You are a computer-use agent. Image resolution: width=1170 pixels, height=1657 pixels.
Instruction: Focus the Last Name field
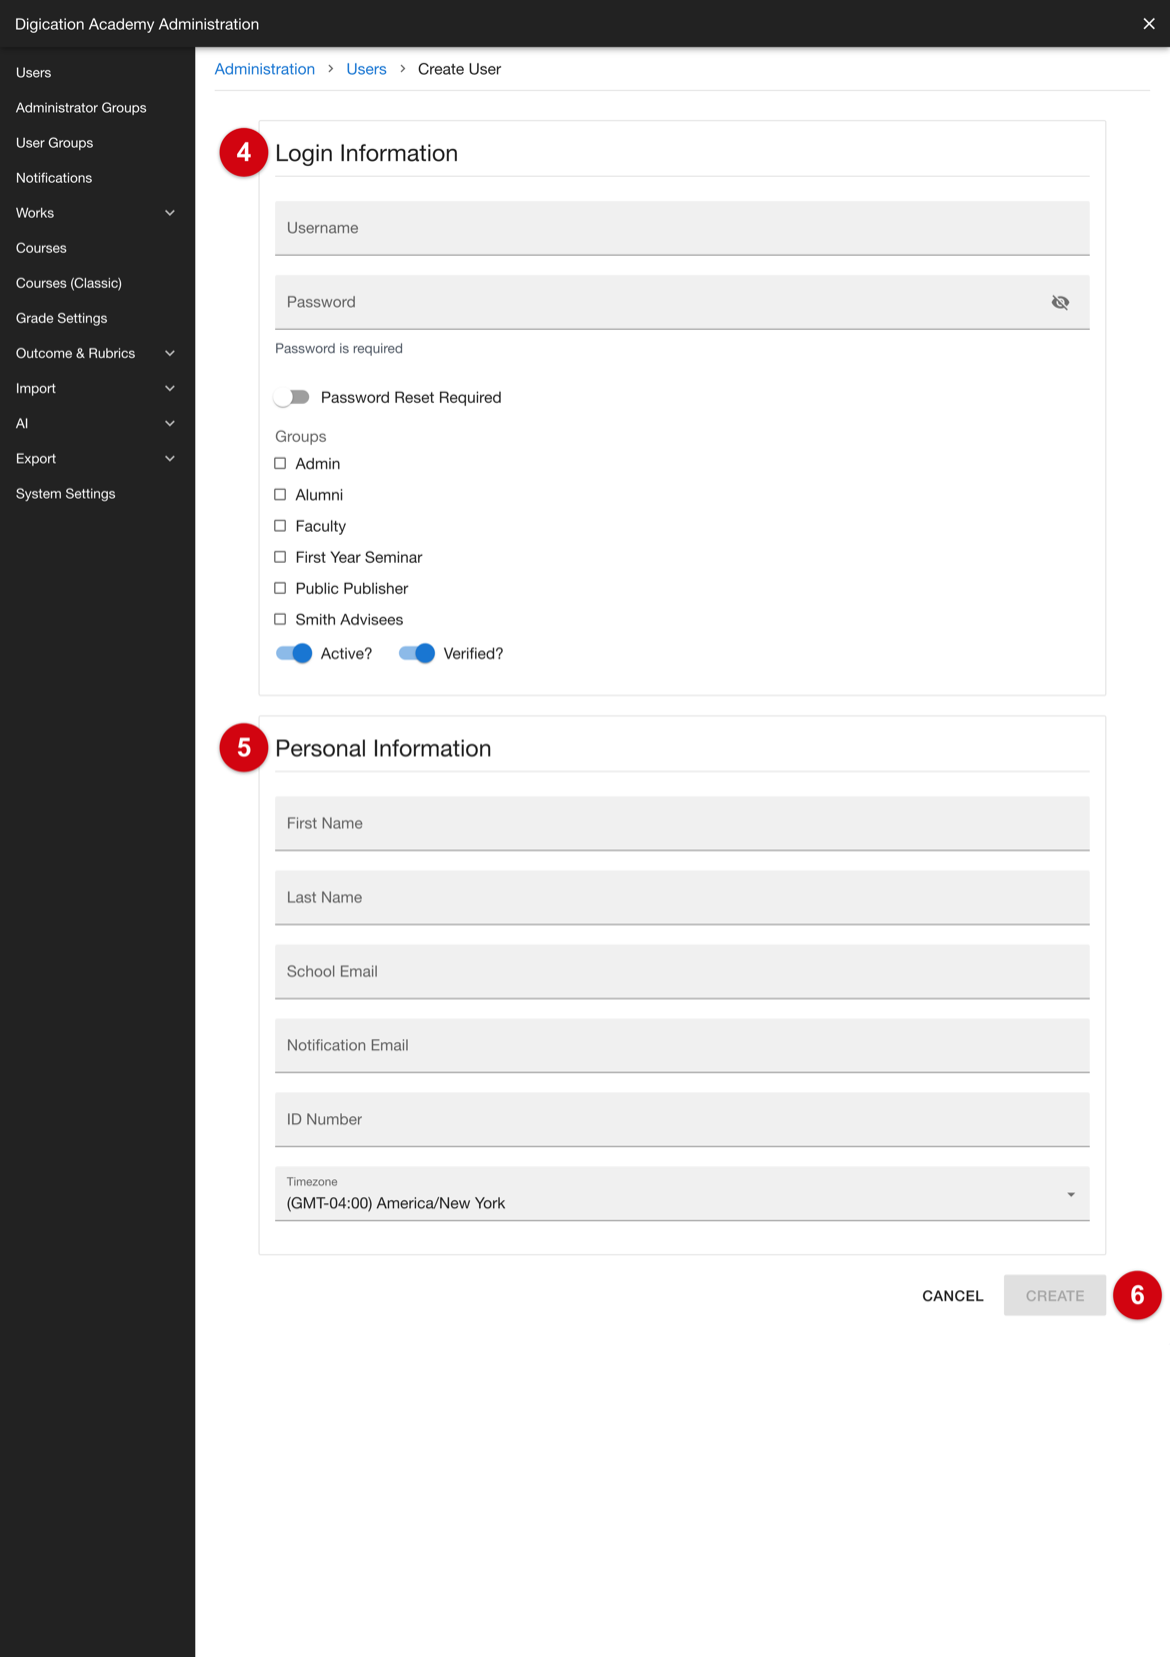(x=682, y=897)
